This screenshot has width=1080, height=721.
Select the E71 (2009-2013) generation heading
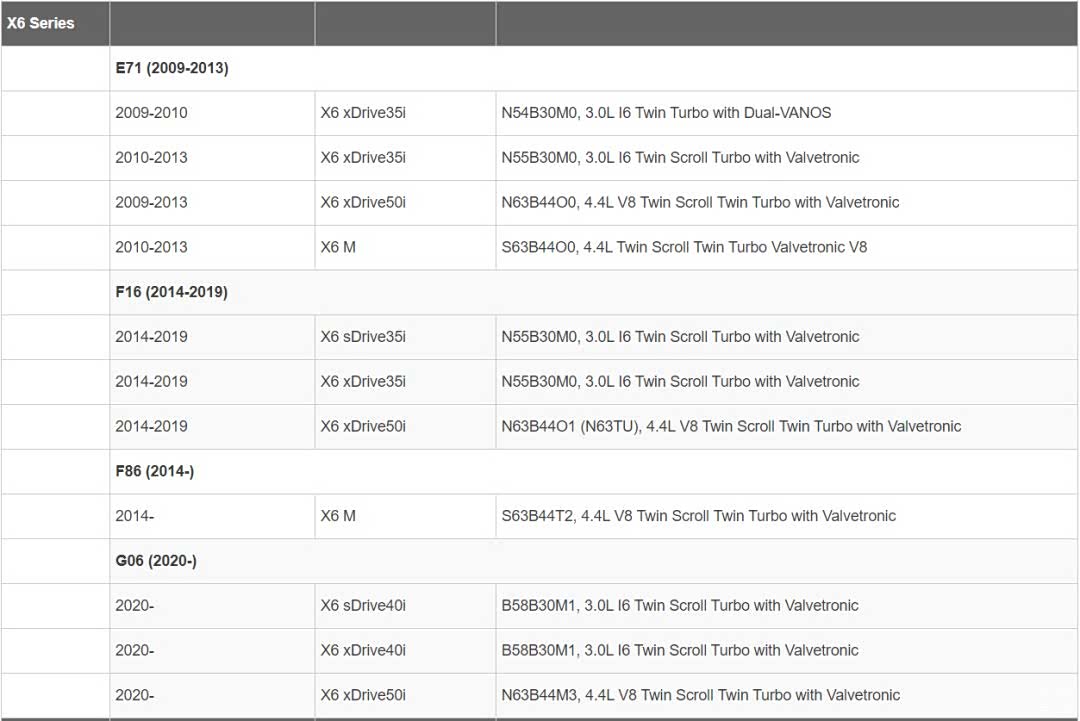pyautogui.click(x=171, y=68)
